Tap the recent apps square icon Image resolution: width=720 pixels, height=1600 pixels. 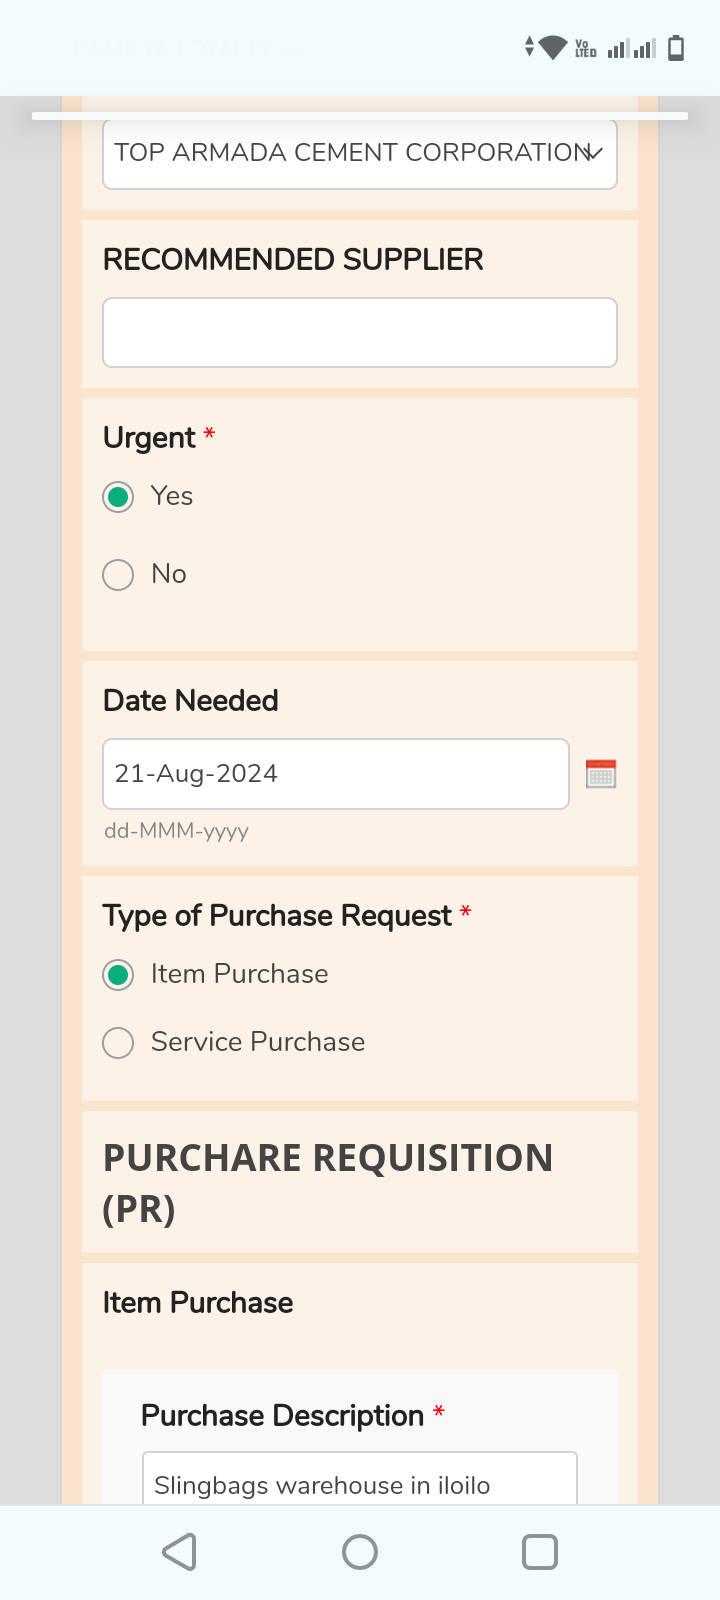pos(540,1552)
